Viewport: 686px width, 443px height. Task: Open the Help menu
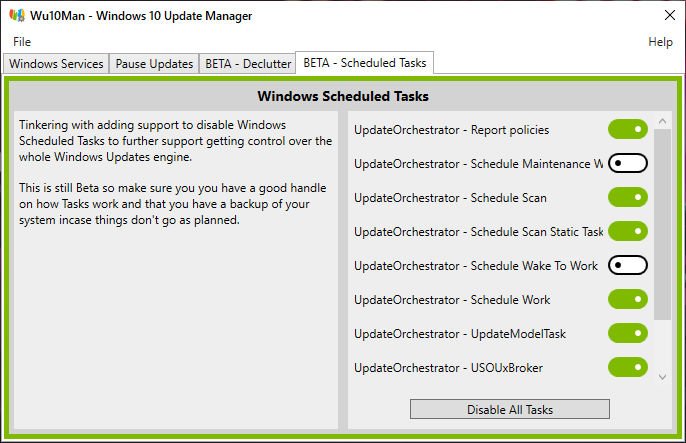pyautogui.click(x=660, y=42)
